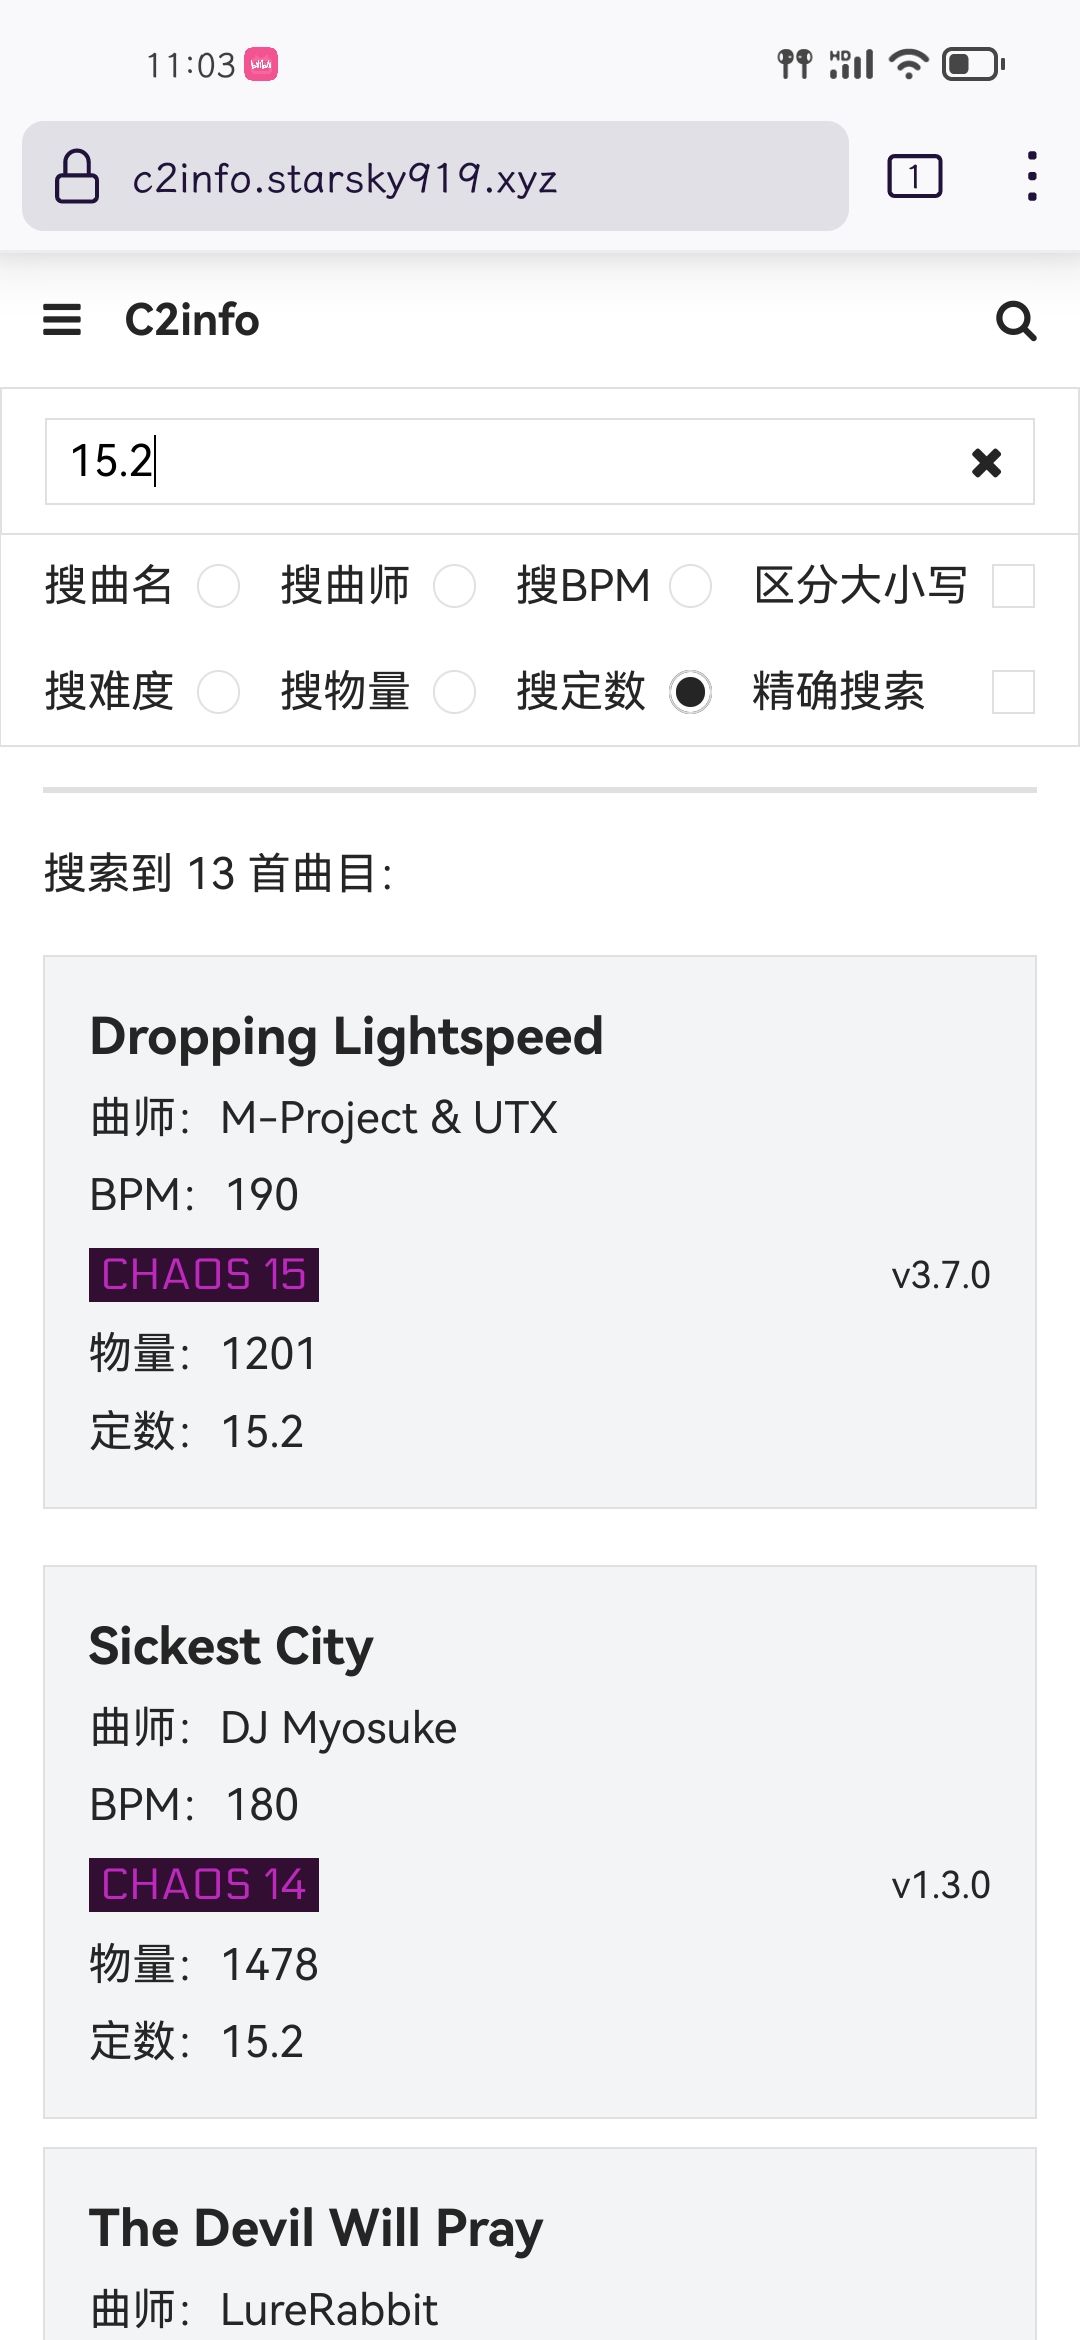Open browser three-dot overflow menu
This screenshot has width=1080, height=2340.
tap(1032, 177)
